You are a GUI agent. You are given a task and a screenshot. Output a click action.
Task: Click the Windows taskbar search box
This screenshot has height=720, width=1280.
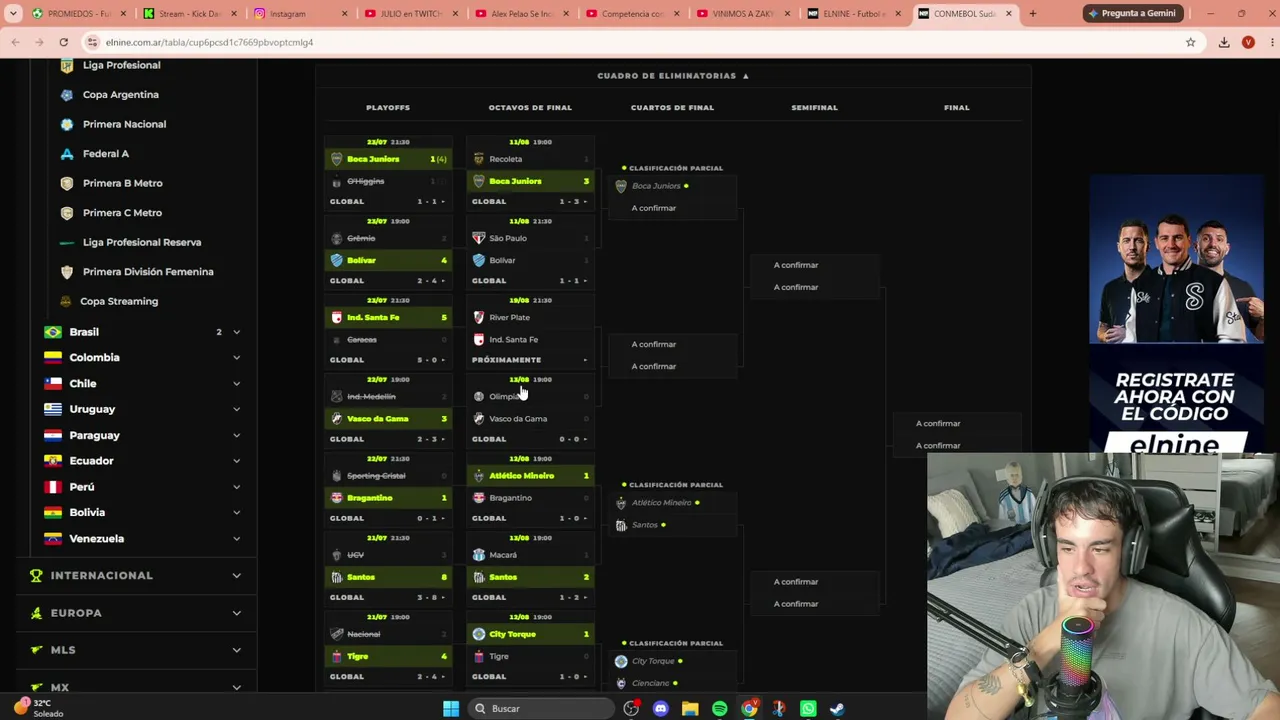[x=541, y=708]
